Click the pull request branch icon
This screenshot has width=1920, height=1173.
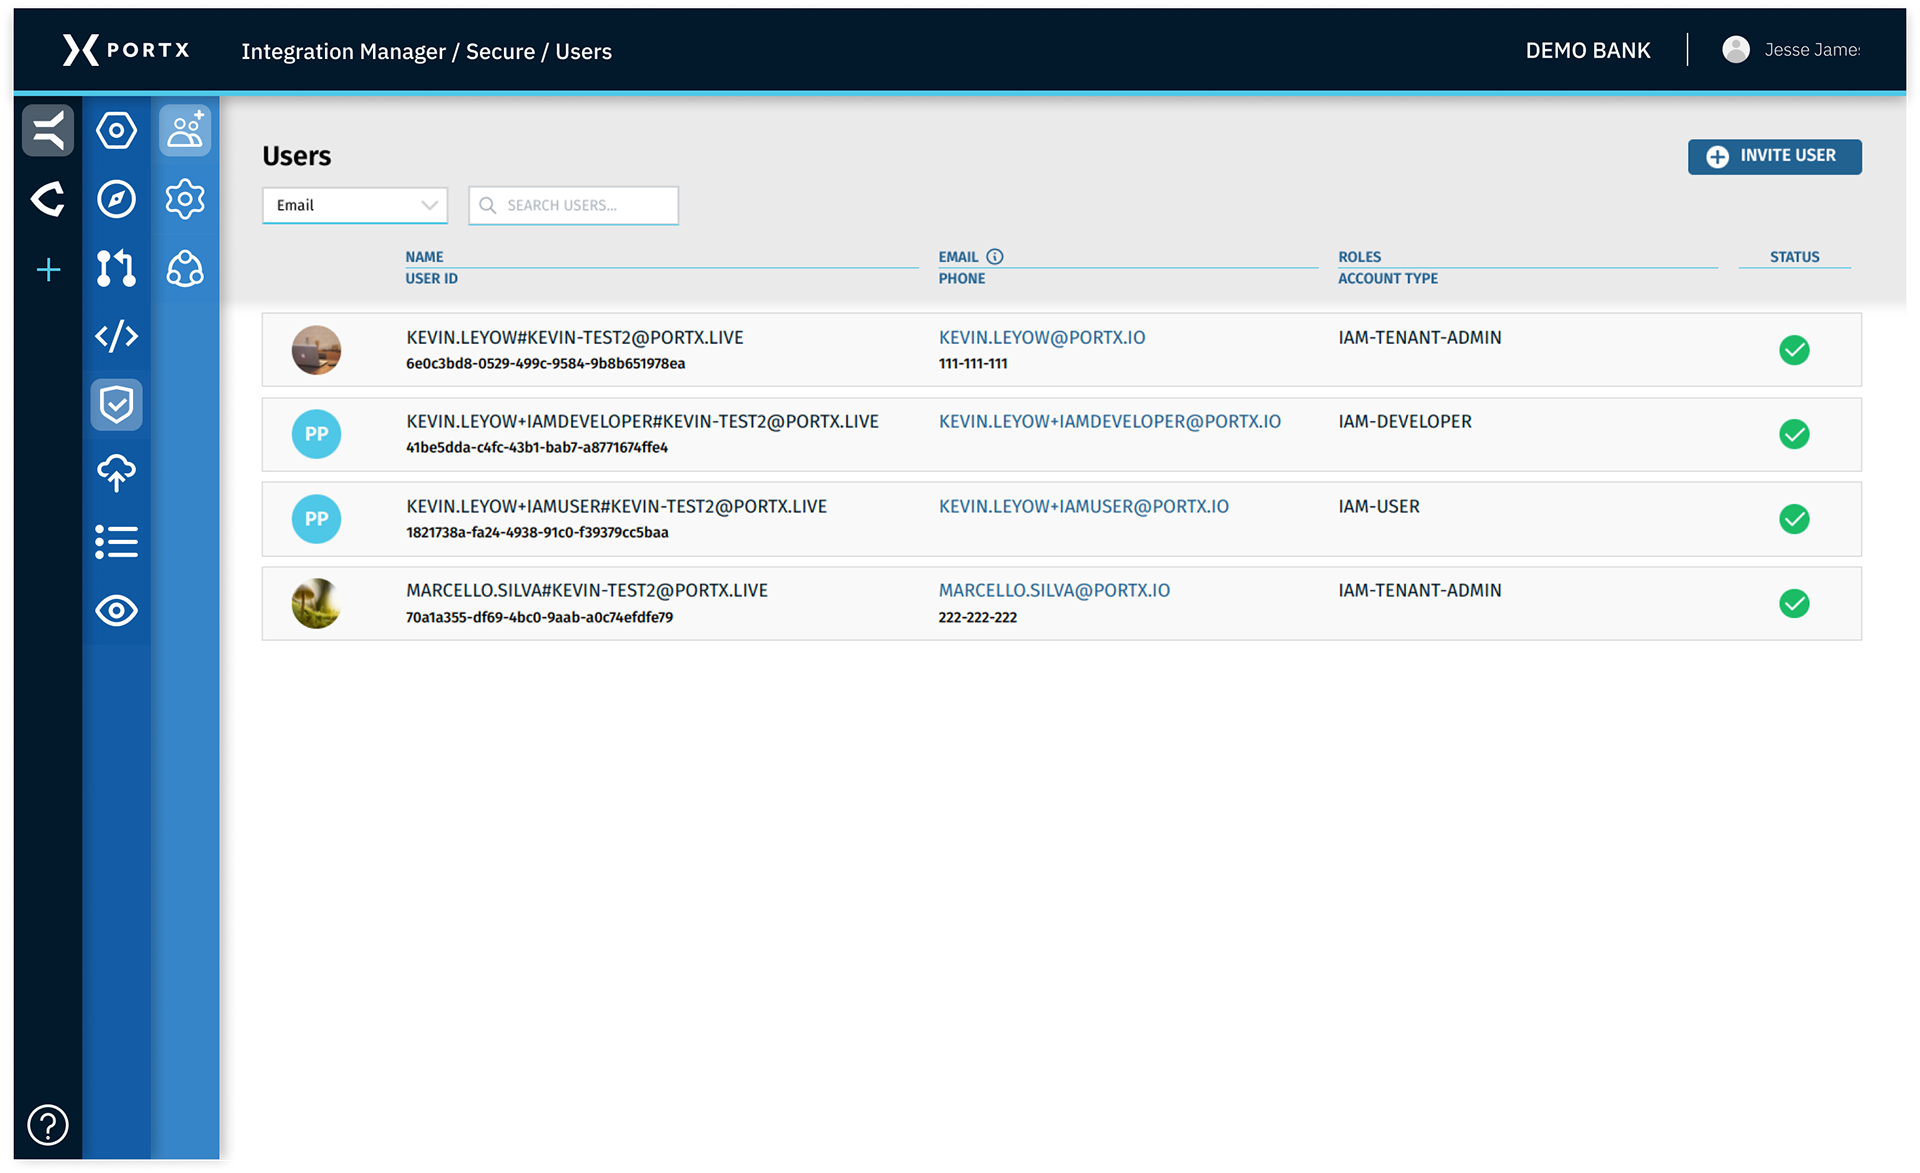click(116, 268)
